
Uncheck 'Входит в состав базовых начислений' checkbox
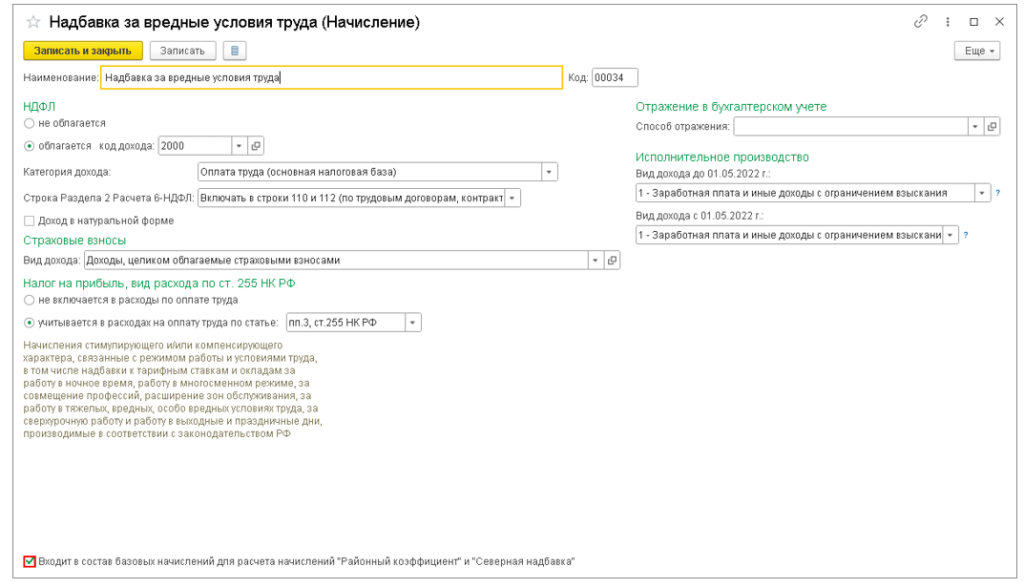click(x=30, y=562)
